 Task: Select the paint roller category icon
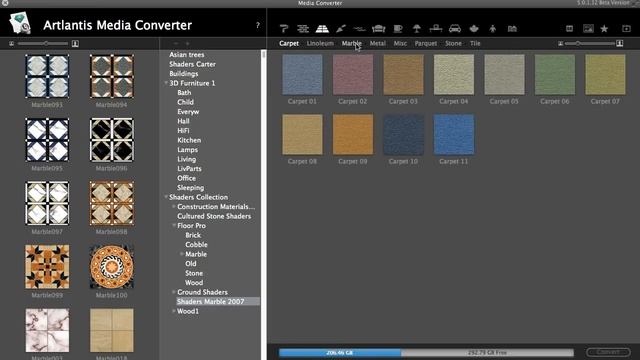284,29
